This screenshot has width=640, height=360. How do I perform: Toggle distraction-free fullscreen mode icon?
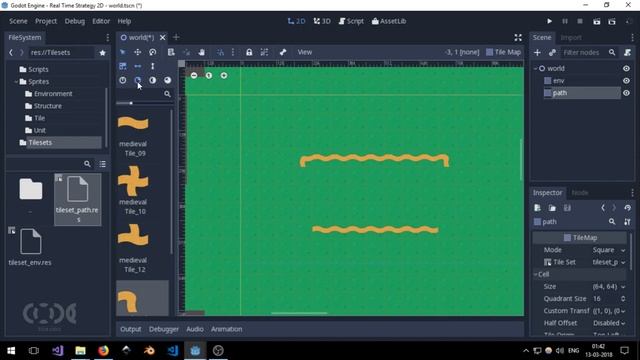518,38
